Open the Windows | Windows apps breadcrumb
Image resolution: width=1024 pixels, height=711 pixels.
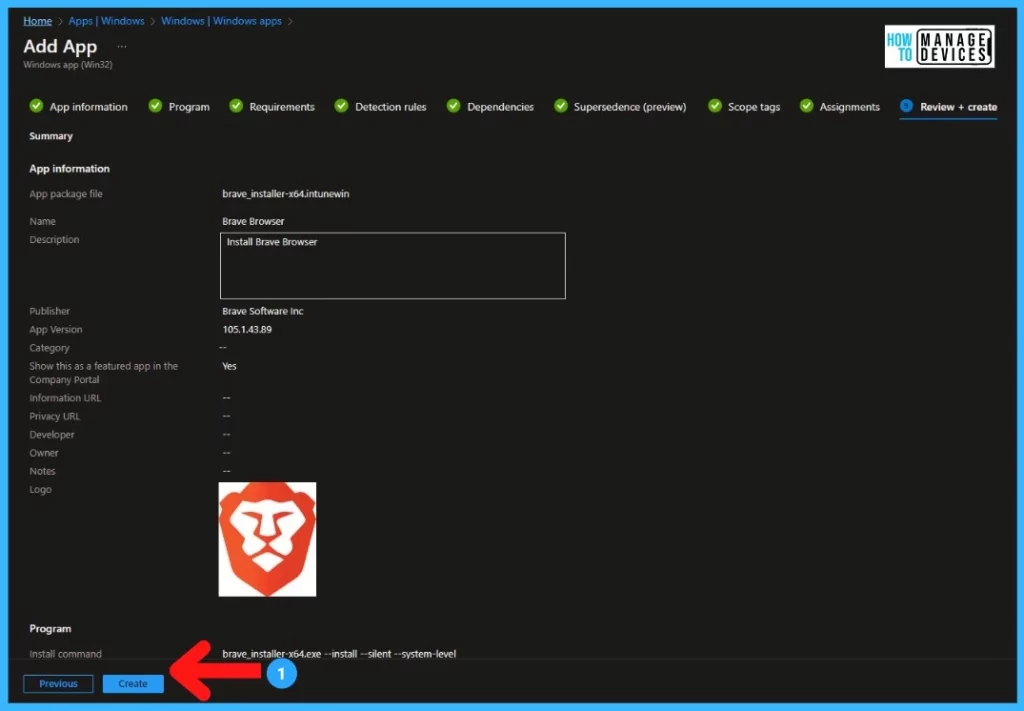(x=221, y=21)
